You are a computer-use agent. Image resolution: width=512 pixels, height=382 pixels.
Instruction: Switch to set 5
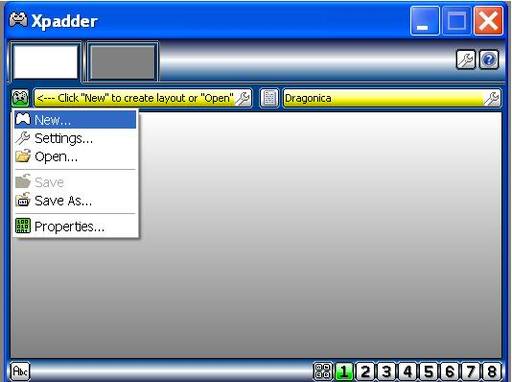428,371
